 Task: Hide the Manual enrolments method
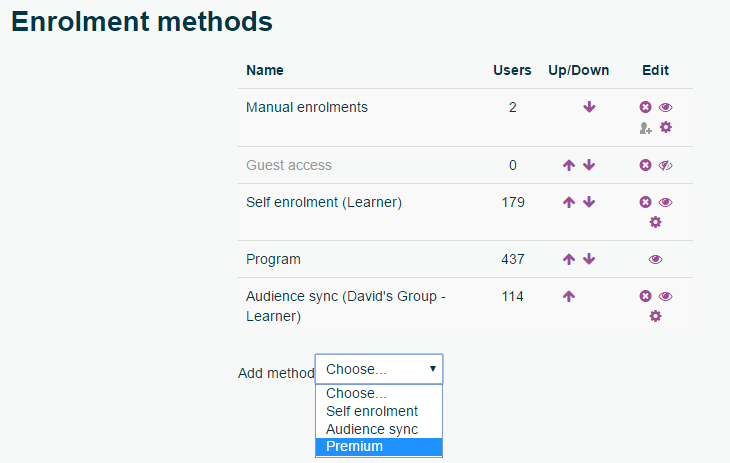click(x=666, y=108)
